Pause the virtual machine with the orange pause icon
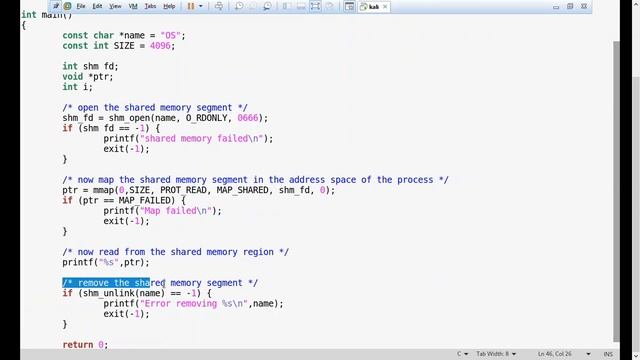The width and height of the screenshot is (640, 360). click(191, 6)
